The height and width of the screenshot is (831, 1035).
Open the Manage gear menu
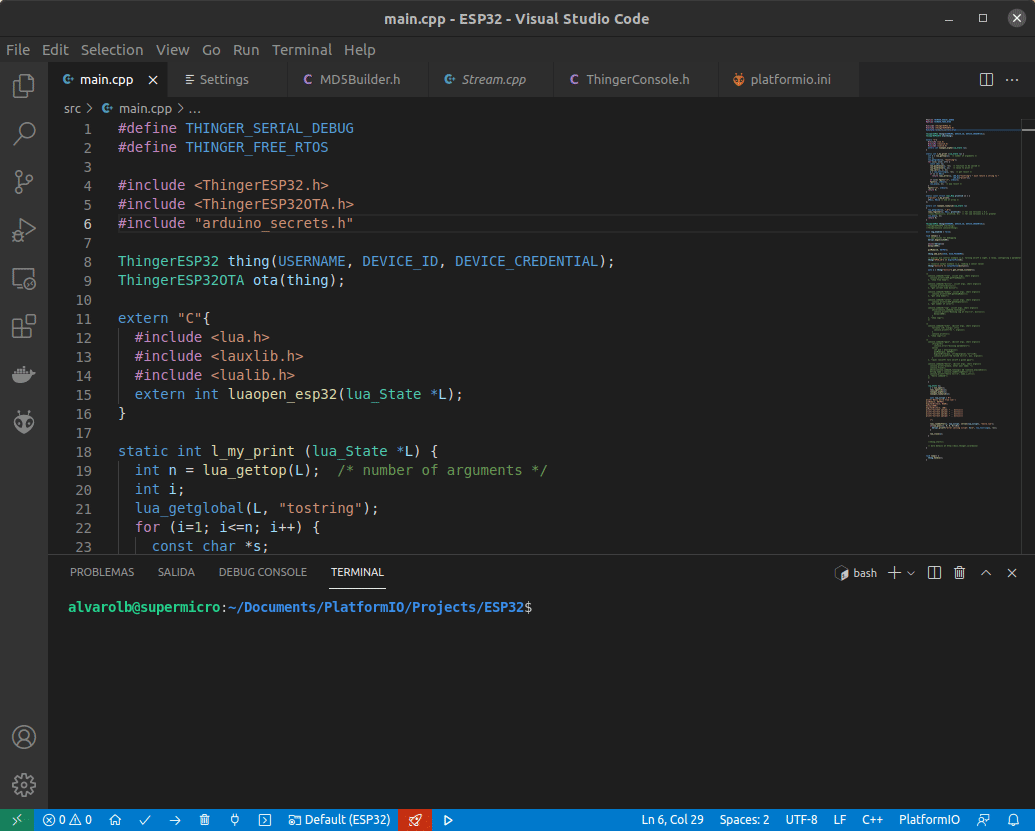tap(24, 785)
